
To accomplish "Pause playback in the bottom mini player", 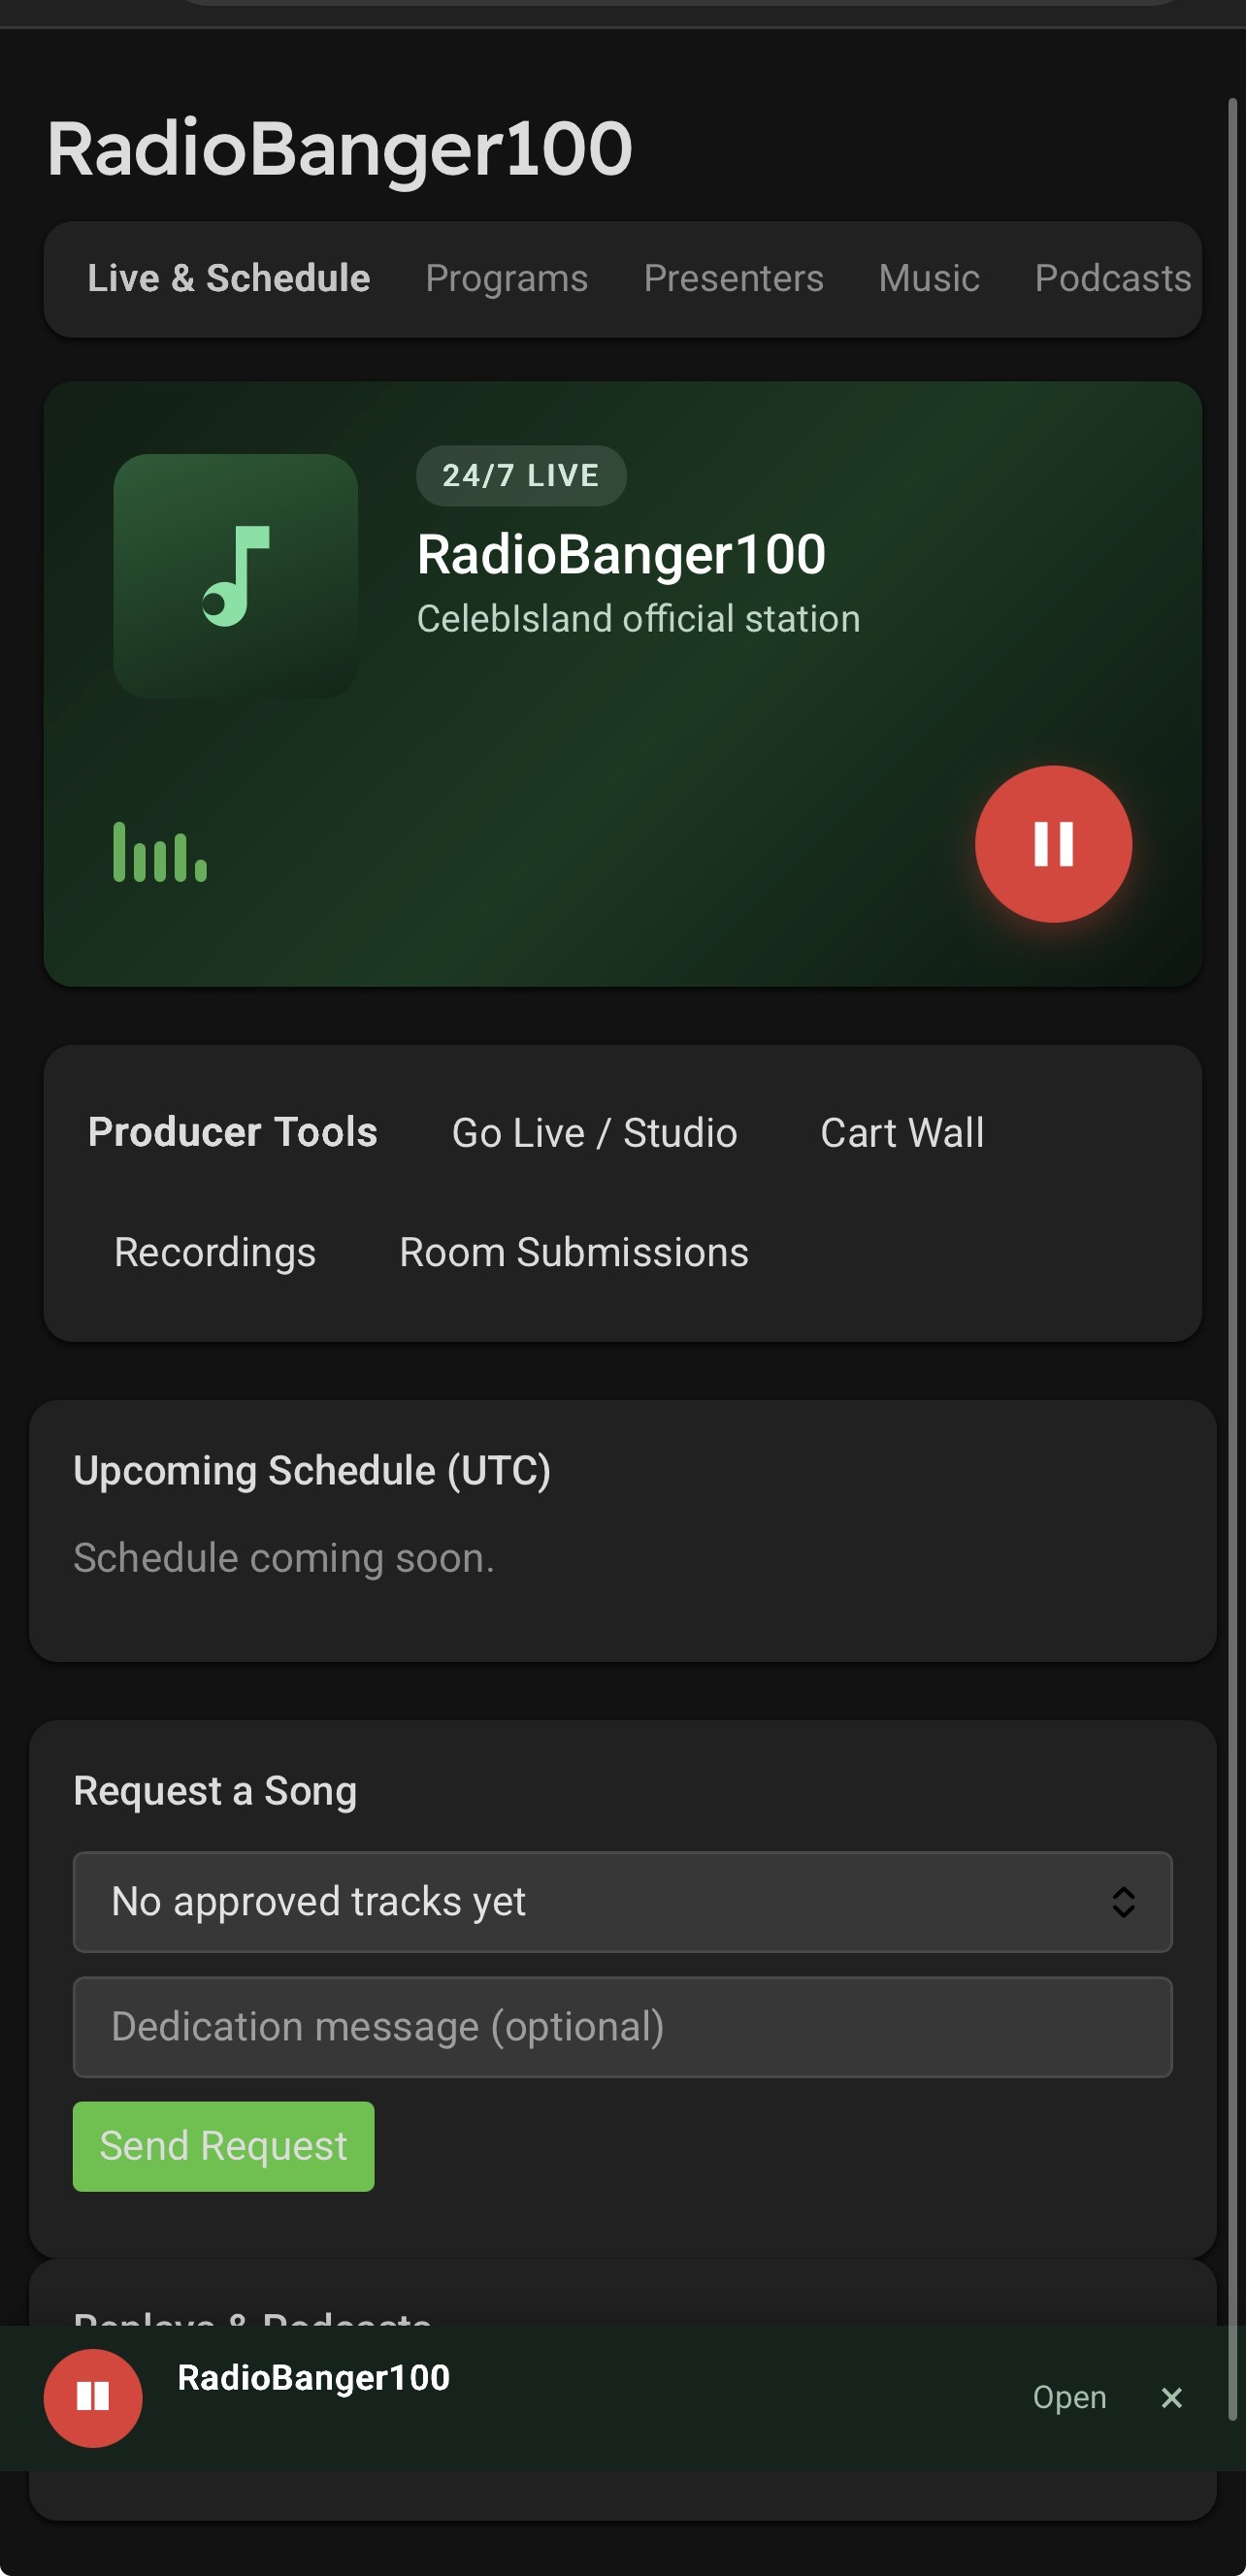I will point(93,2397).
